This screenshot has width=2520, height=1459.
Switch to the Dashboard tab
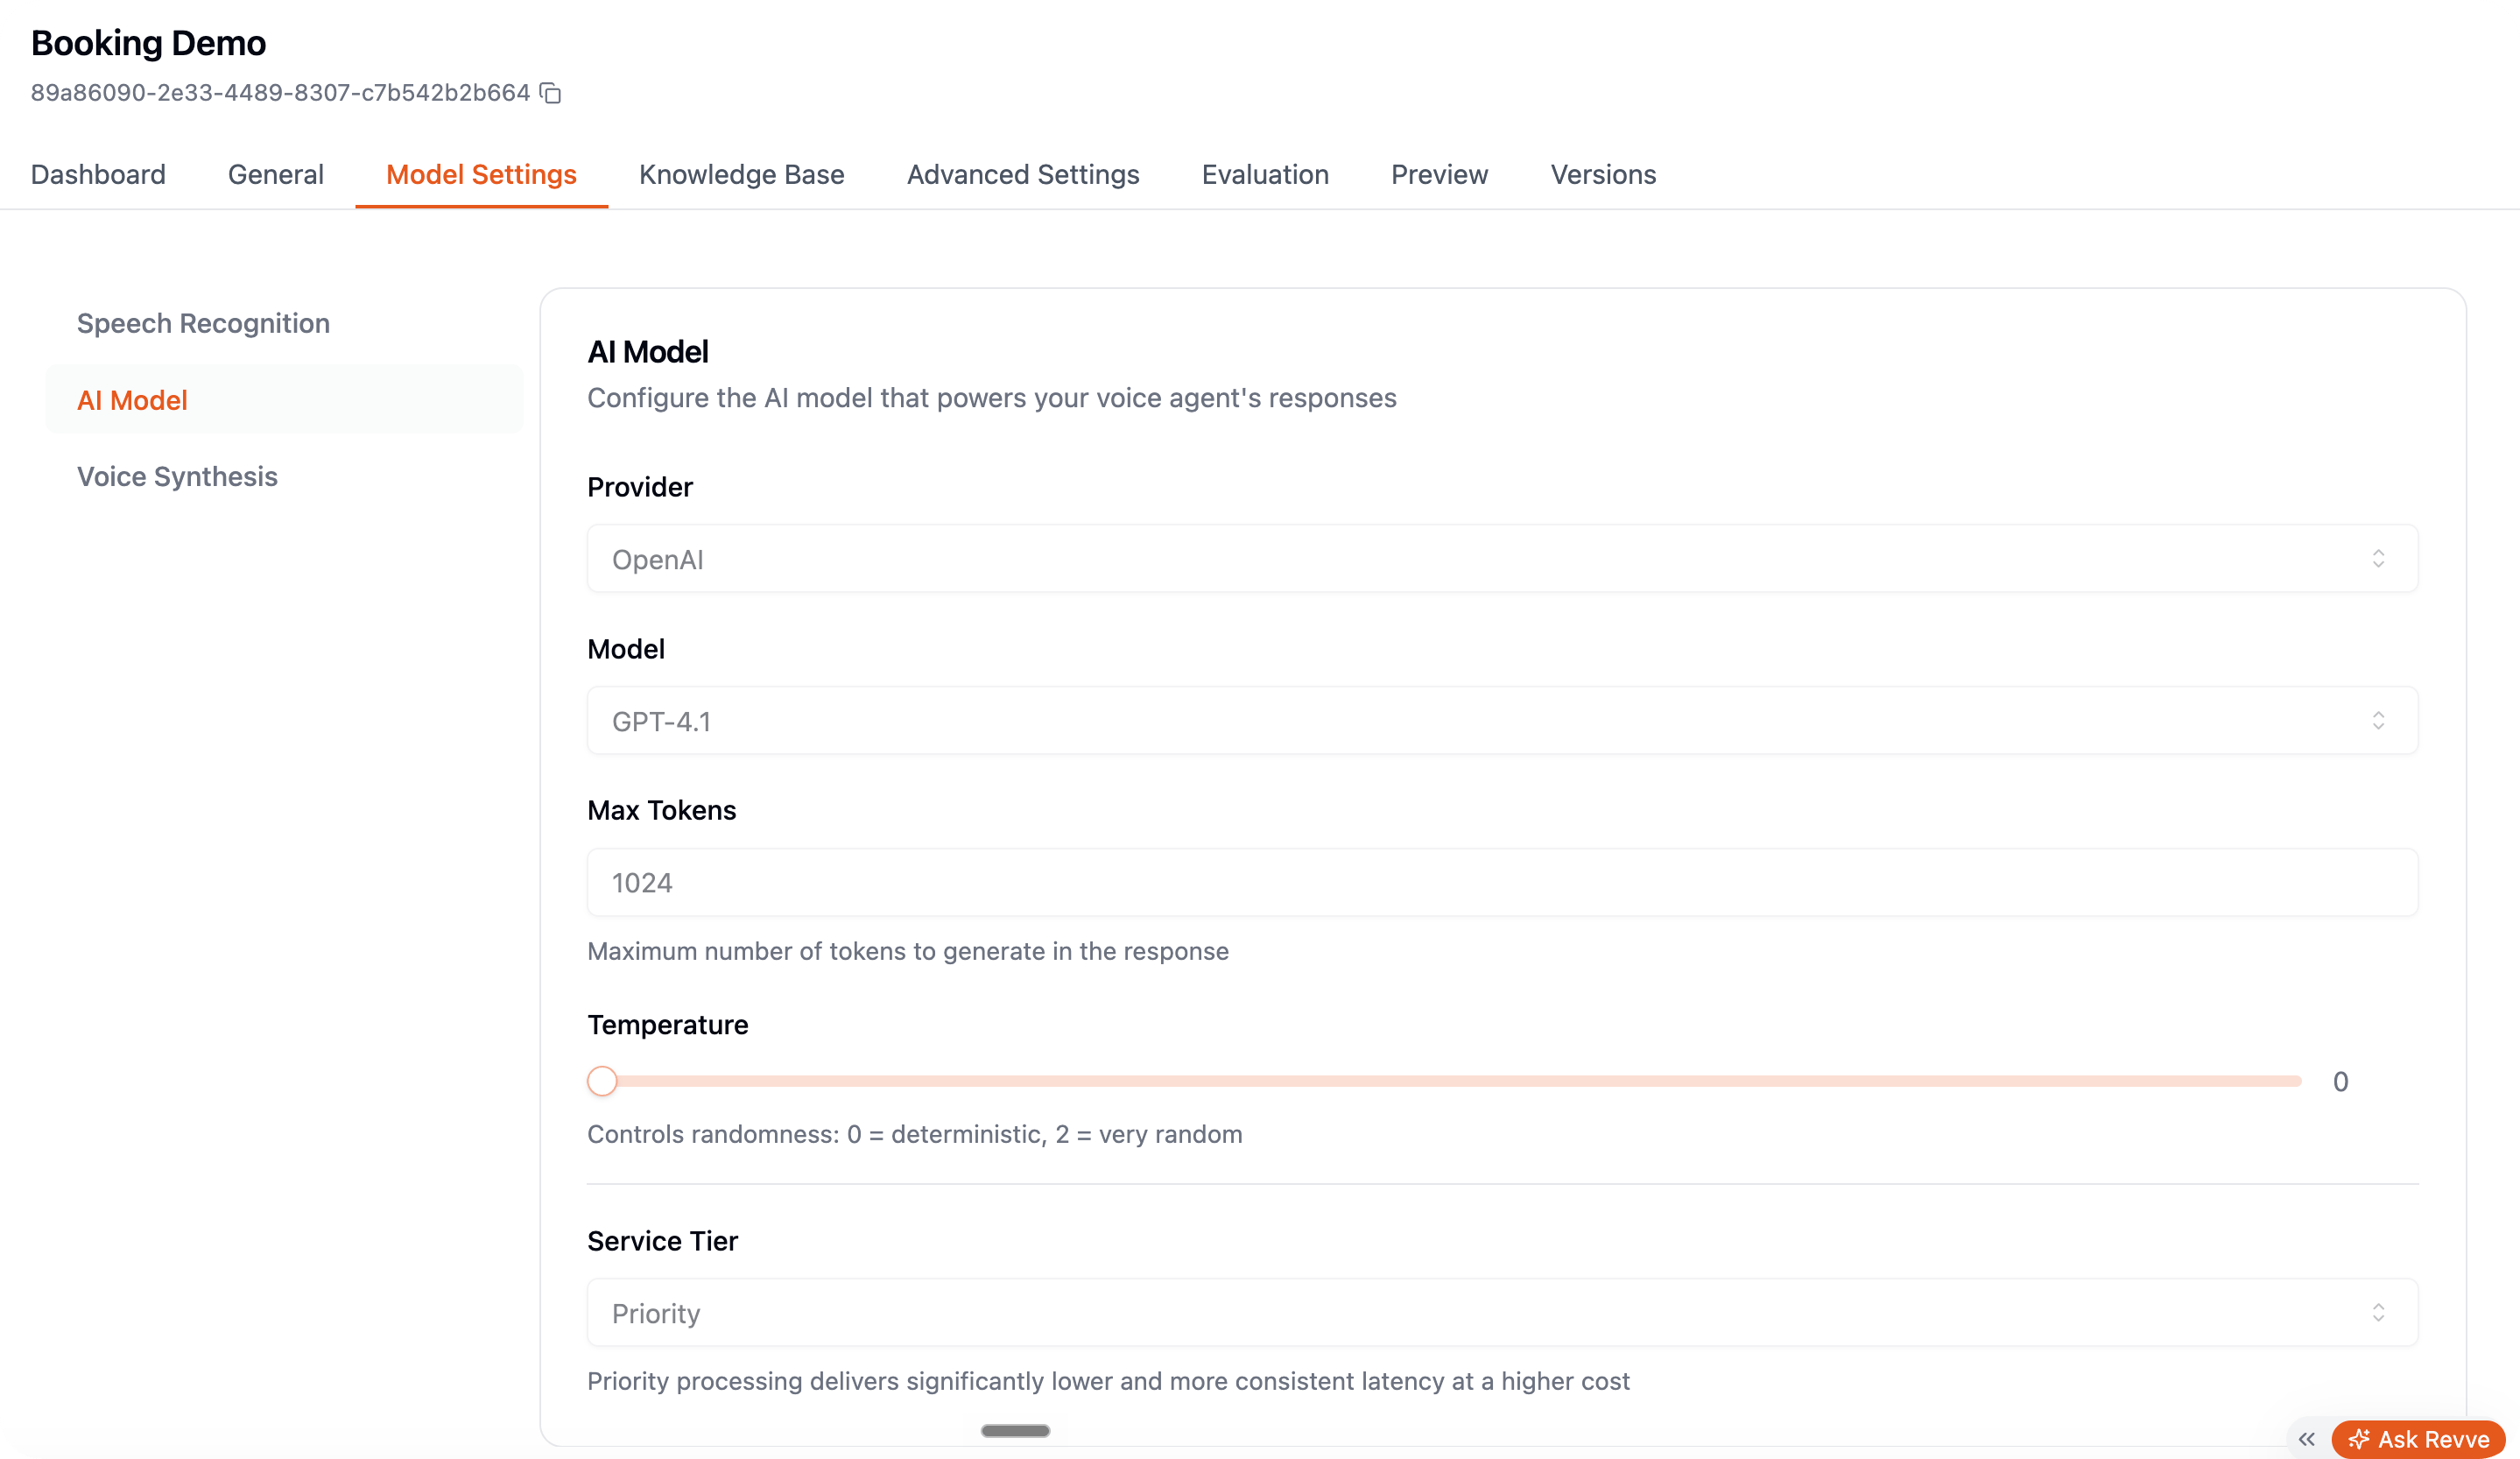tap(98, 174)
